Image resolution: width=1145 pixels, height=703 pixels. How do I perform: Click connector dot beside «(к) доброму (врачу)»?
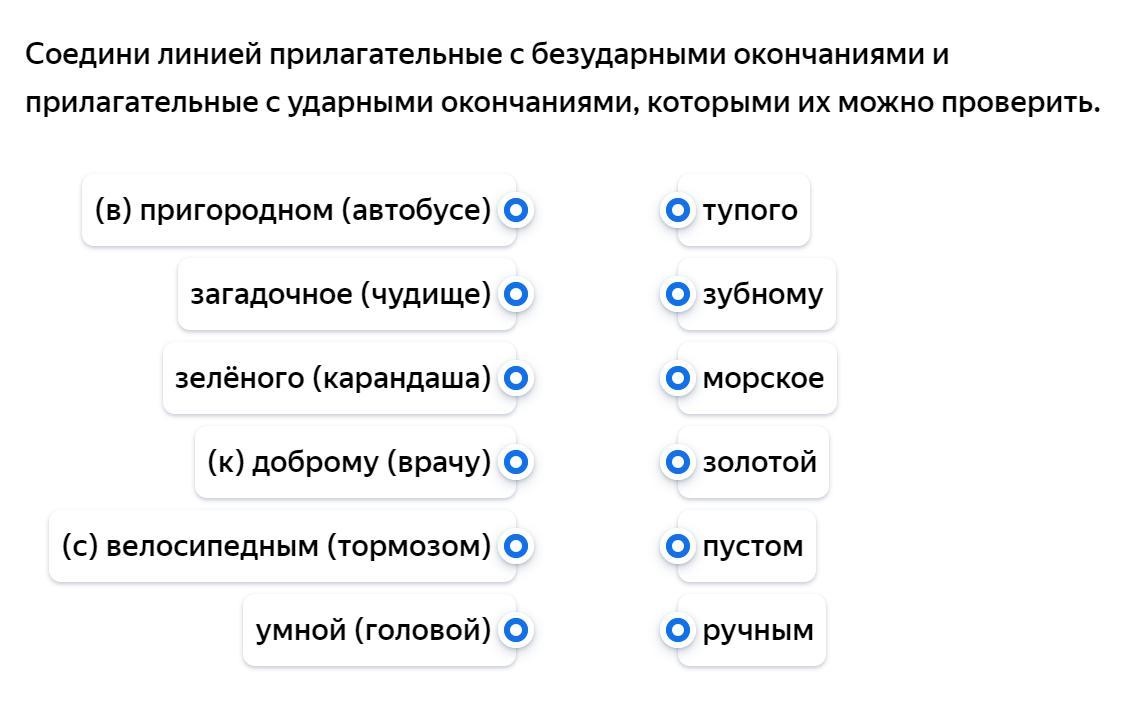[x=515, y=463]
